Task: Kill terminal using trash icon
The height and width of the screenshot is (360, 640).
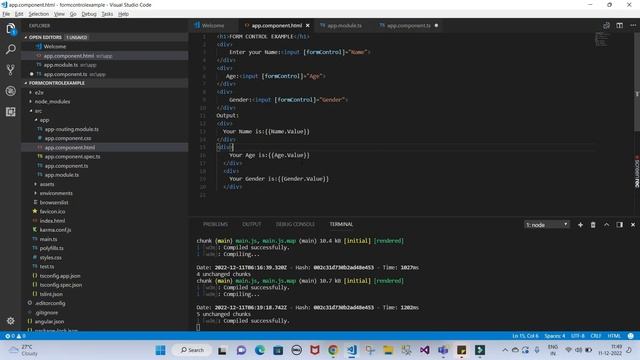Action: tap(593, 224)
